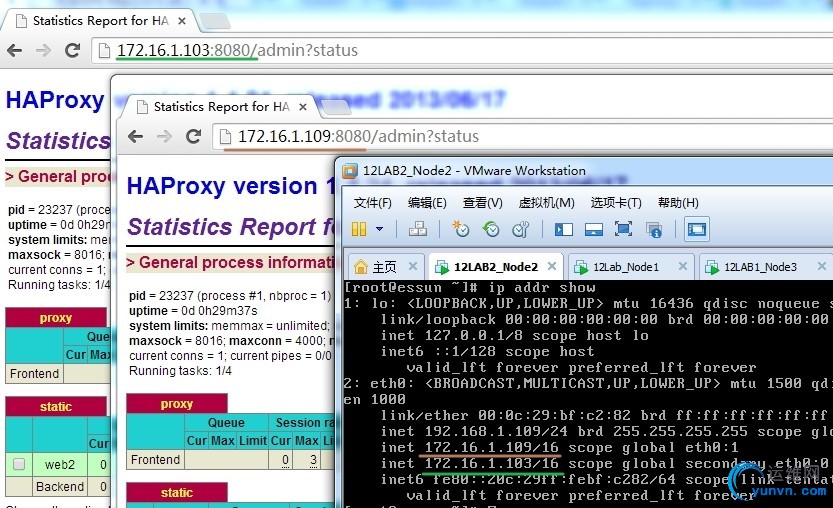Click the 'General process information' heading in 172.16.1.109 page

(230, 262)
